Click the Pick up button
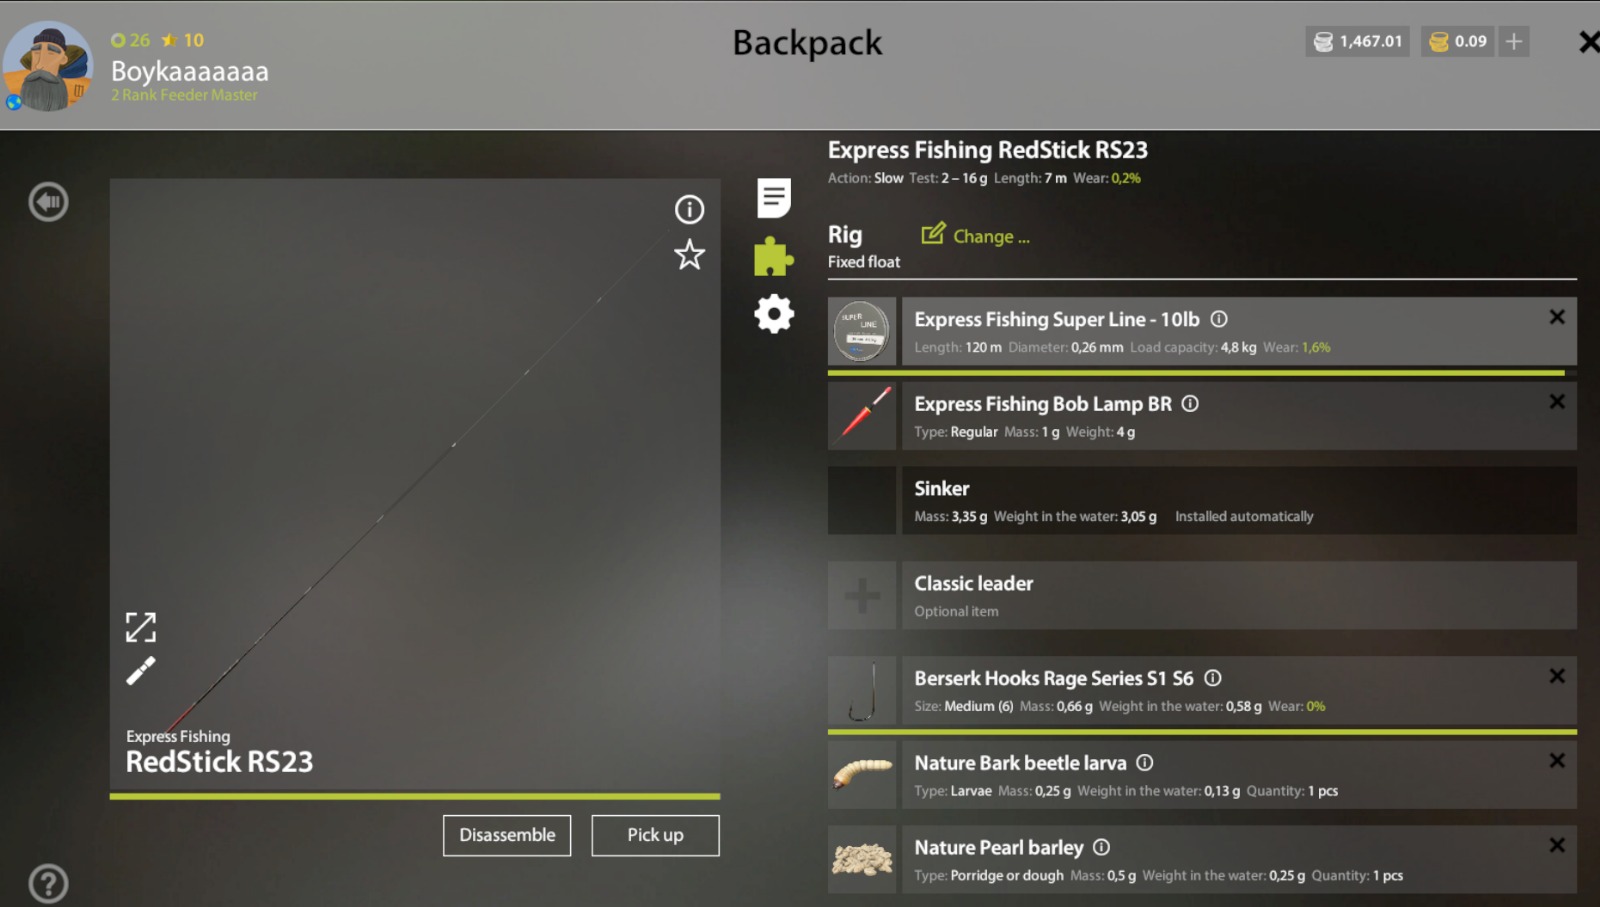The height and width of the screenshot is (907, 1600). [655, 835]
